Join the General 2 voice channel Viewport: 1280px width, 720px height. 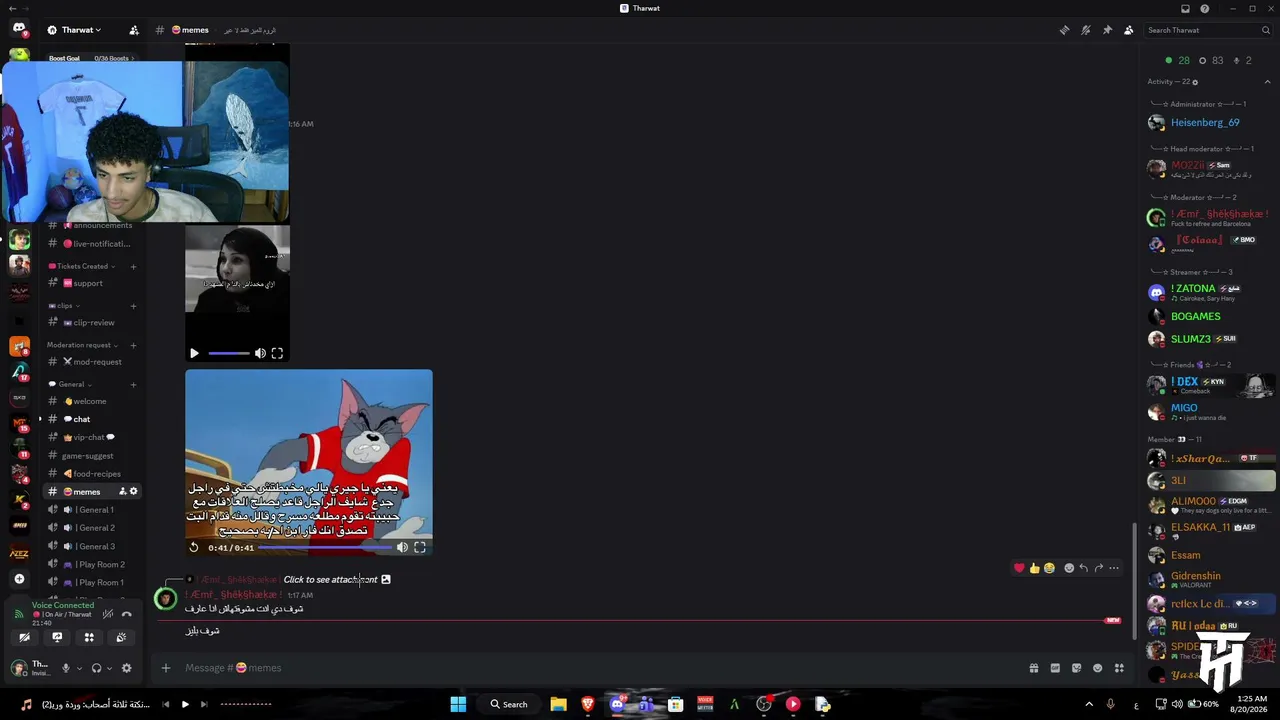(91, 528)
